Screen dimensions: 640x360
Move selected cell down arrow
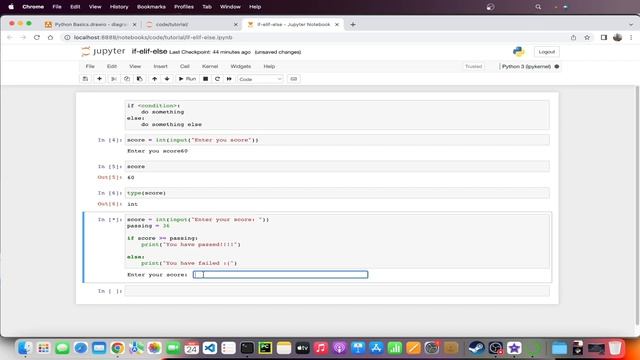pos(167,79)
